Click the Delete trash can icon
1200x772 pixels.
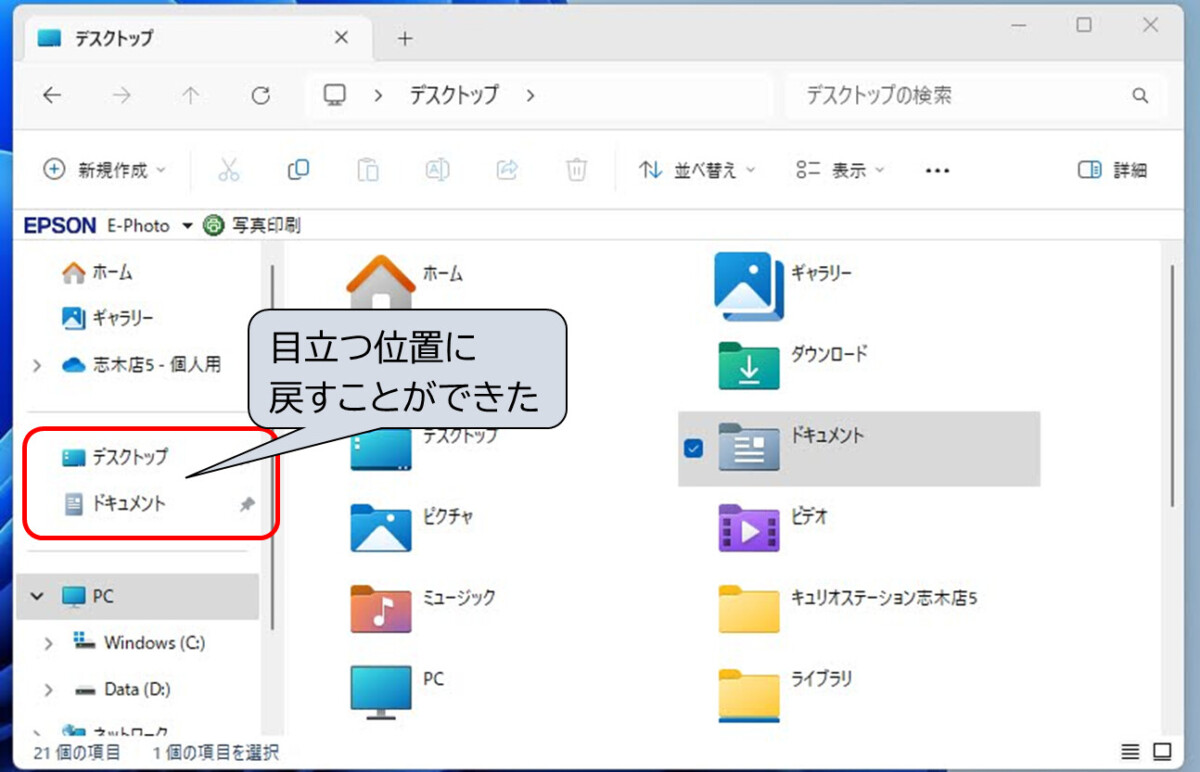pyautogui.click(x=576, y=170)
